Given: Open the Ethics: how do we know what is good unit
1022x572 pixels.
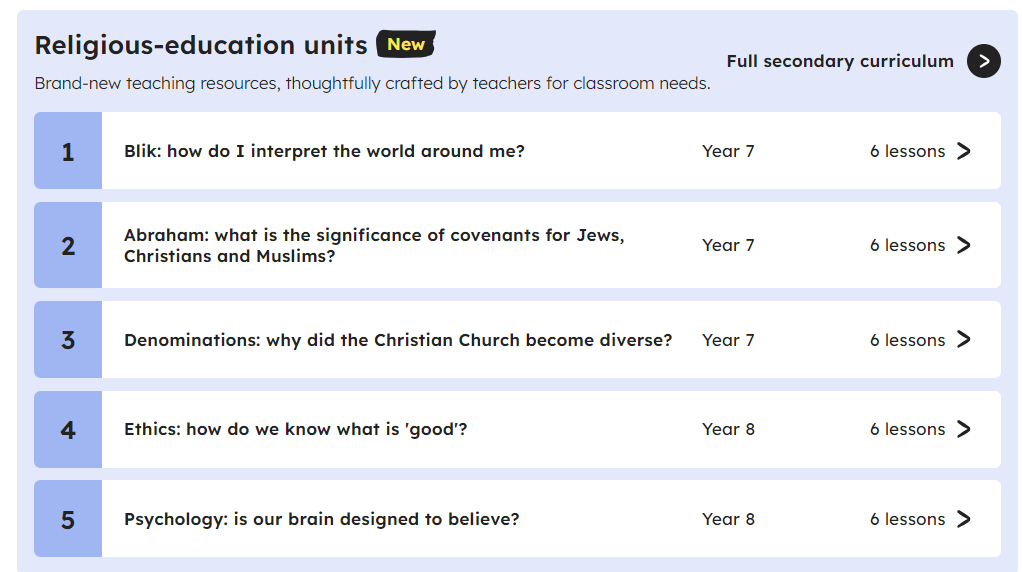Looking at the screenshot, I should pyautogui.click(x=295, y=429).
